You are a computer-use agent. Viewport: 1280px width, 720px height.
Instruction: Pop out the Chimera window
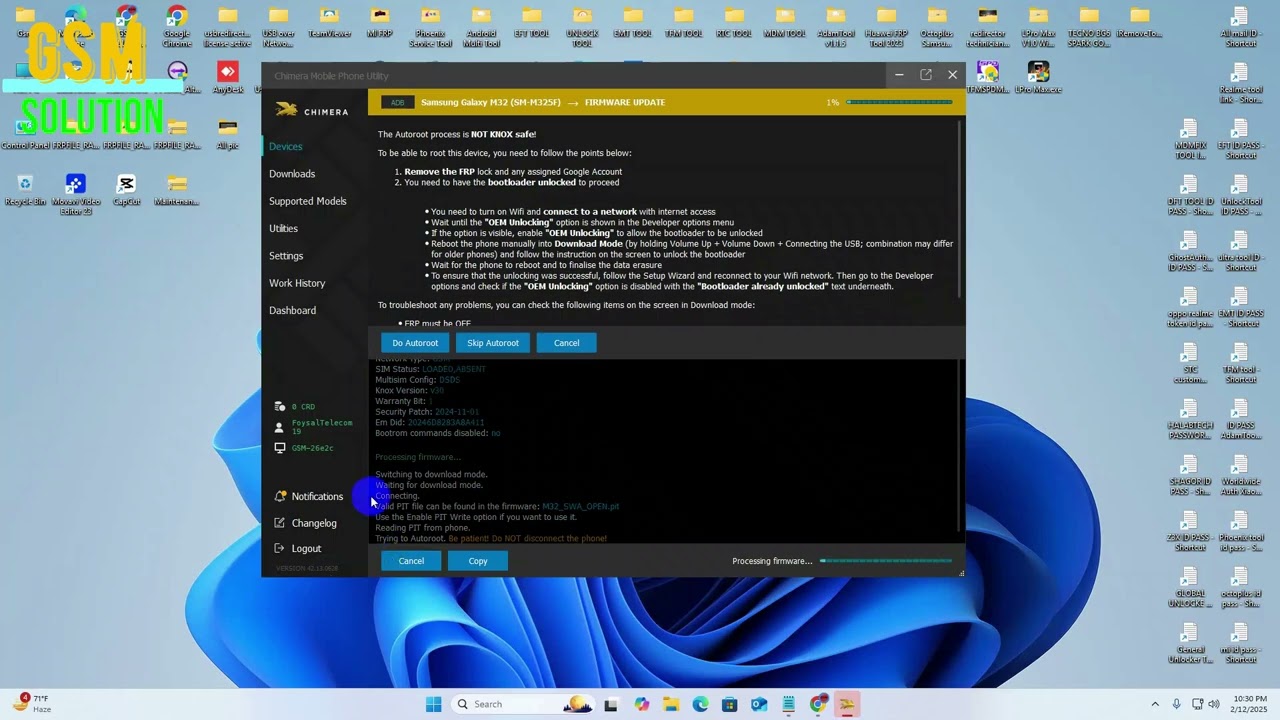tap(926, 75)
